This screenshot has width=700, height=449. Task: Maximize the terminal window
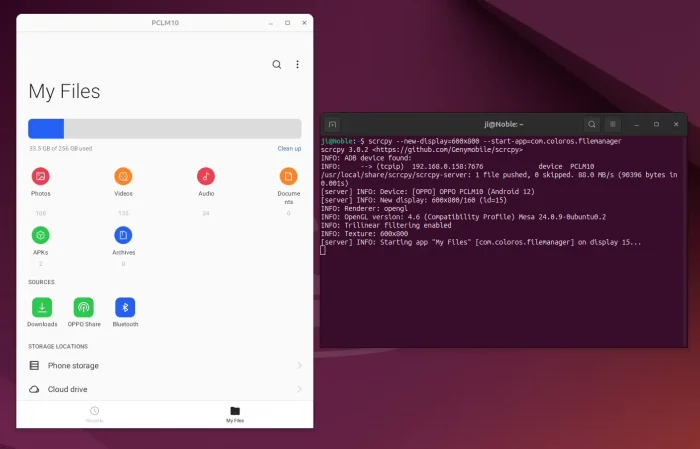[656, 125]
